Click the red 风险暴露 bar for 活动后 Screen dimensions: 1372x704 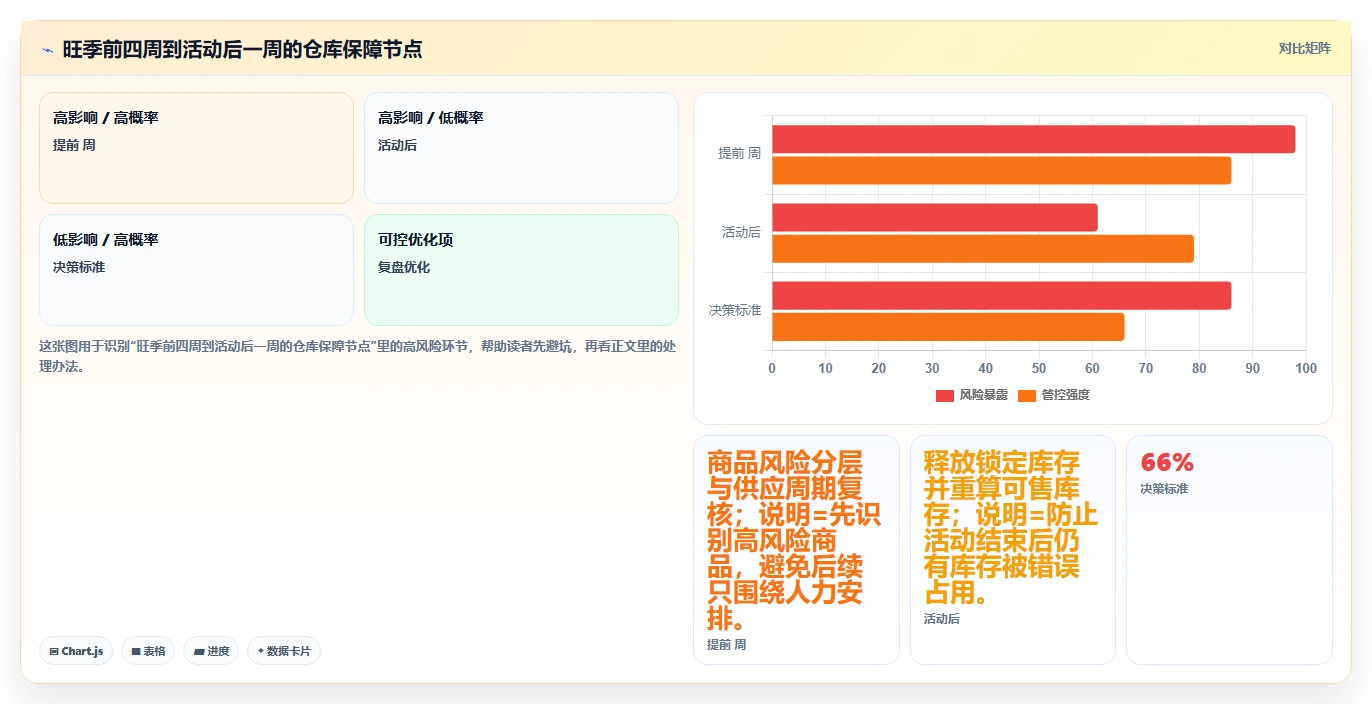(x=935, y=217)
